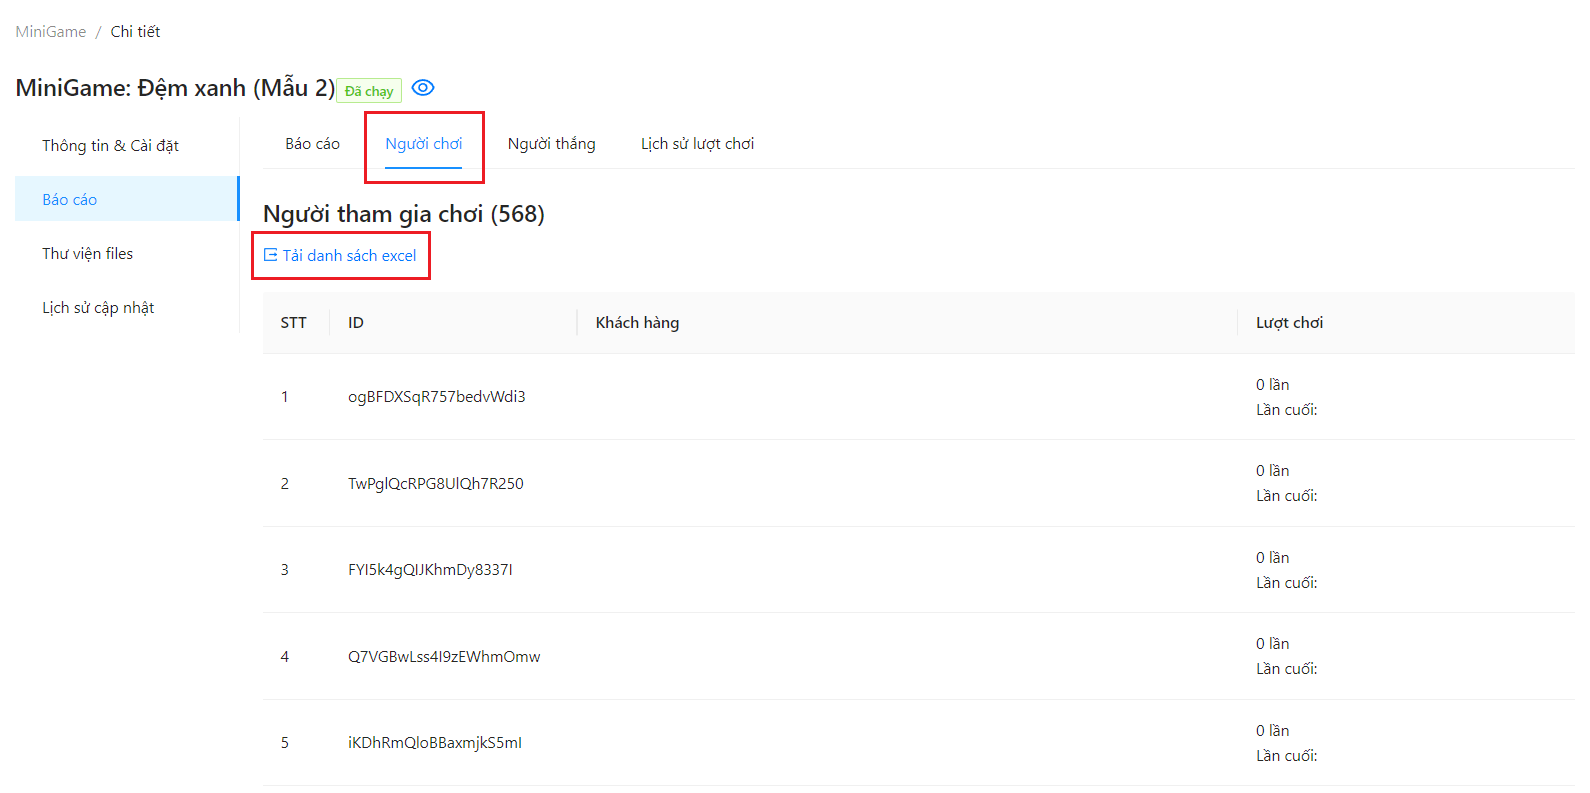Select player row Q7VGBwLss4I9zEWhmOmw
1590x793 pixels.
pyautogui.click(x=444, y=657)
